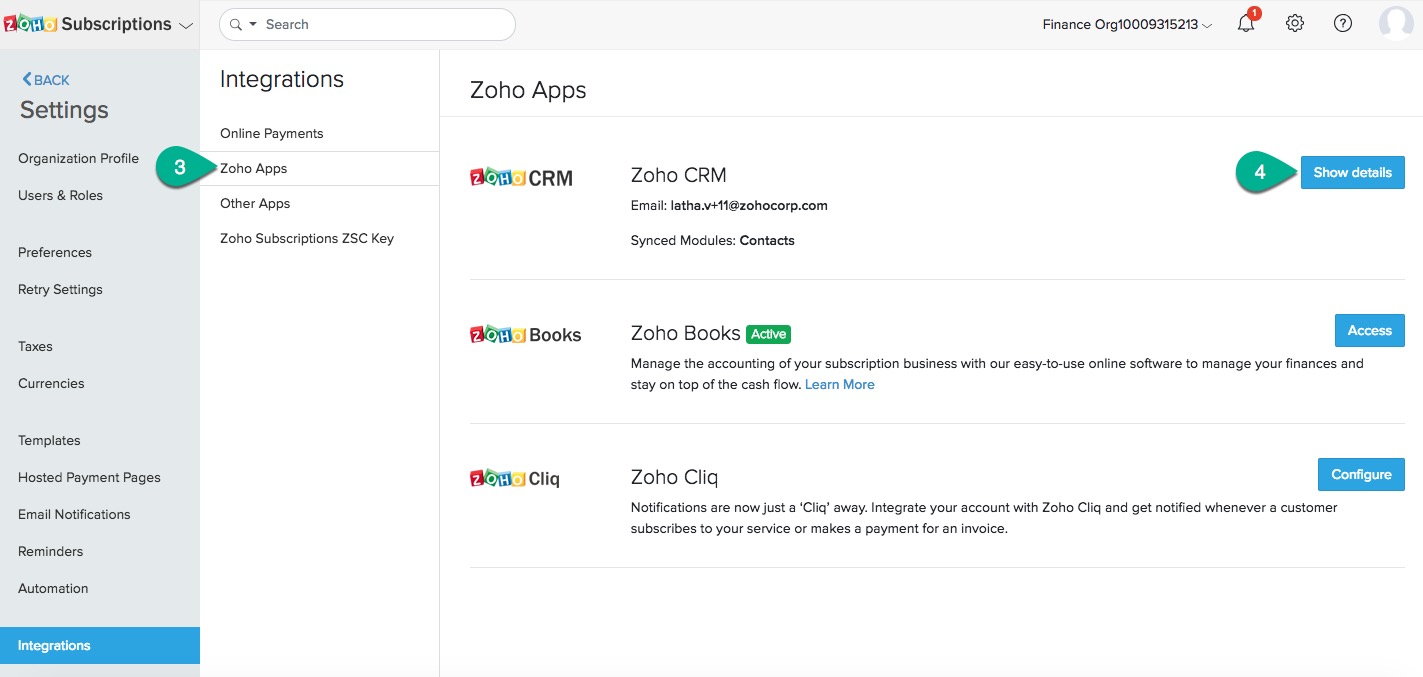Expand the search filter dropdown arrow
This screenshot has height=677, width=1423.
[x=253, y=24]
